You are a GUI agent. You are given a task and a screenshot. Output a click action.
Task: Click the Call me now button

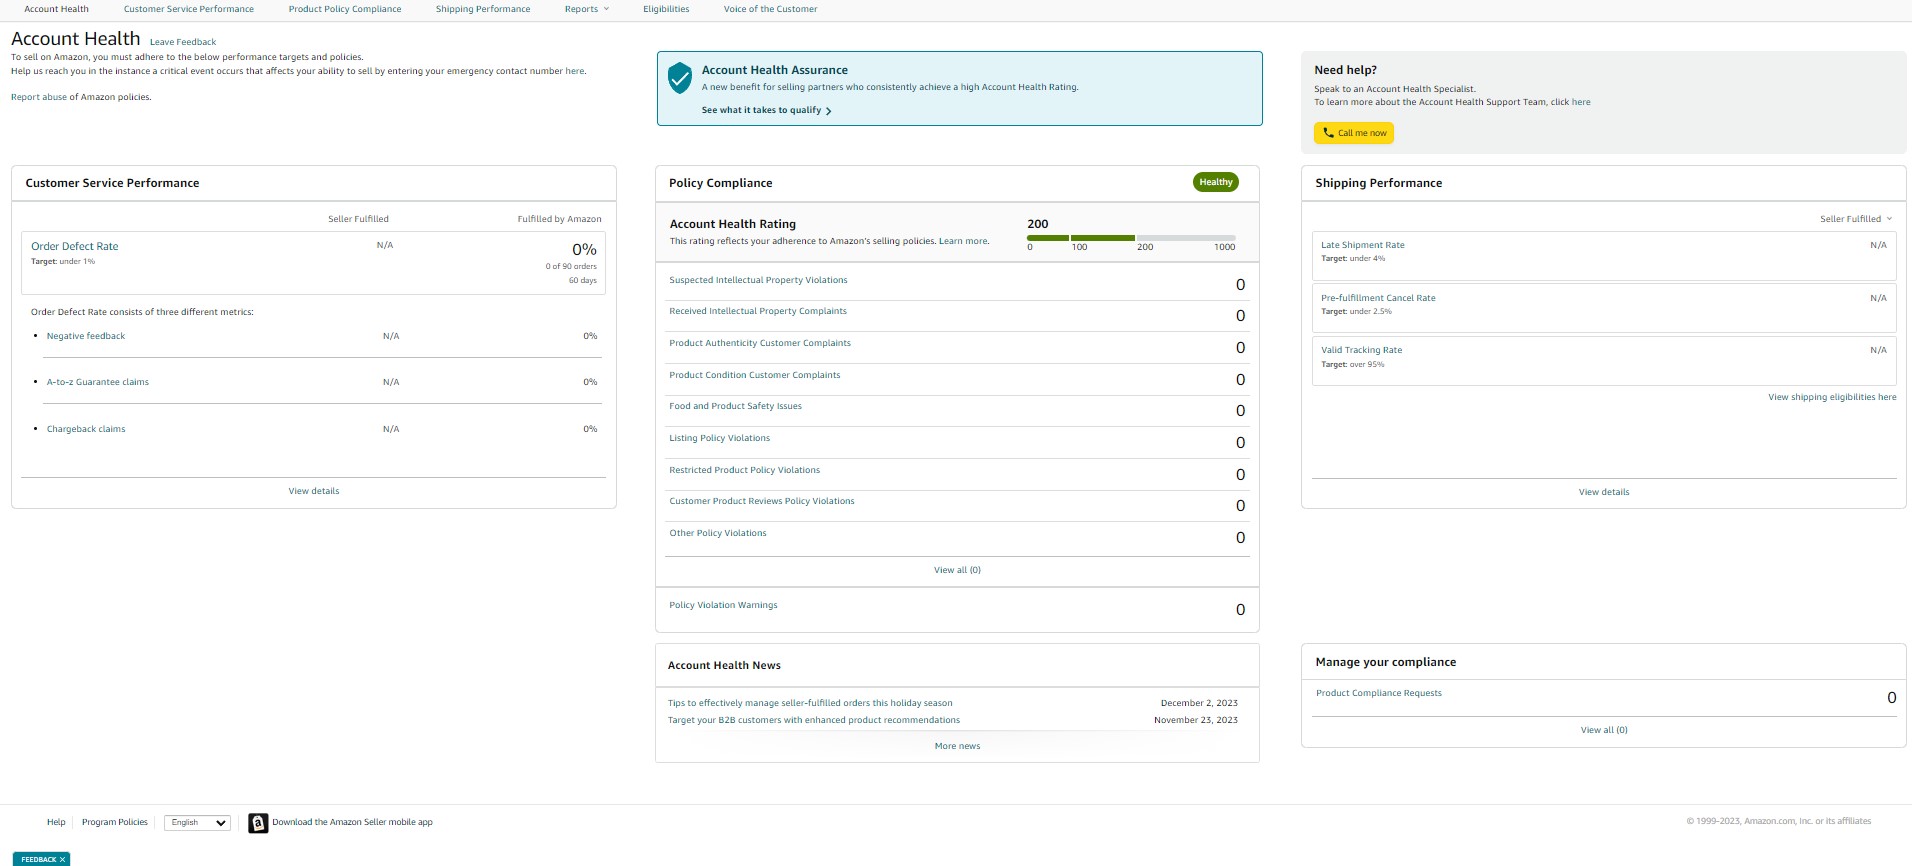coord(1354,133)
